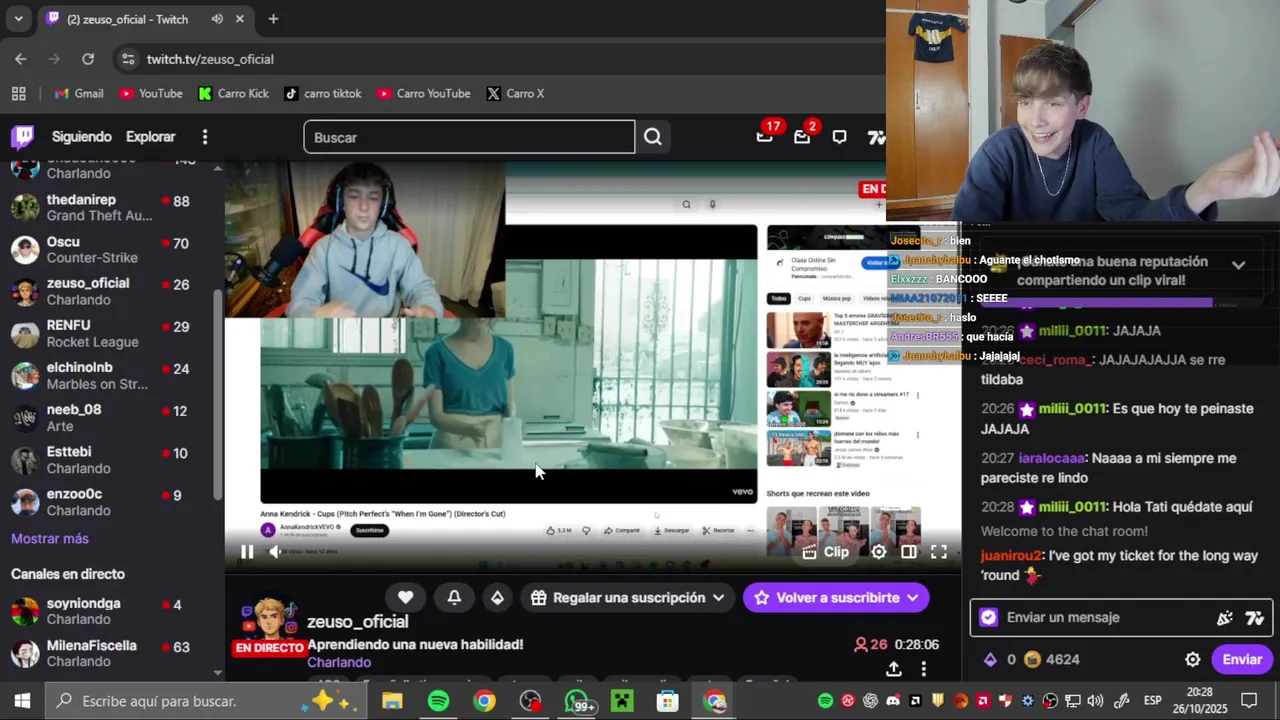Screen dimensions: 1280x720
Task: View site information icon in address bar
Action: pos(127,59)
